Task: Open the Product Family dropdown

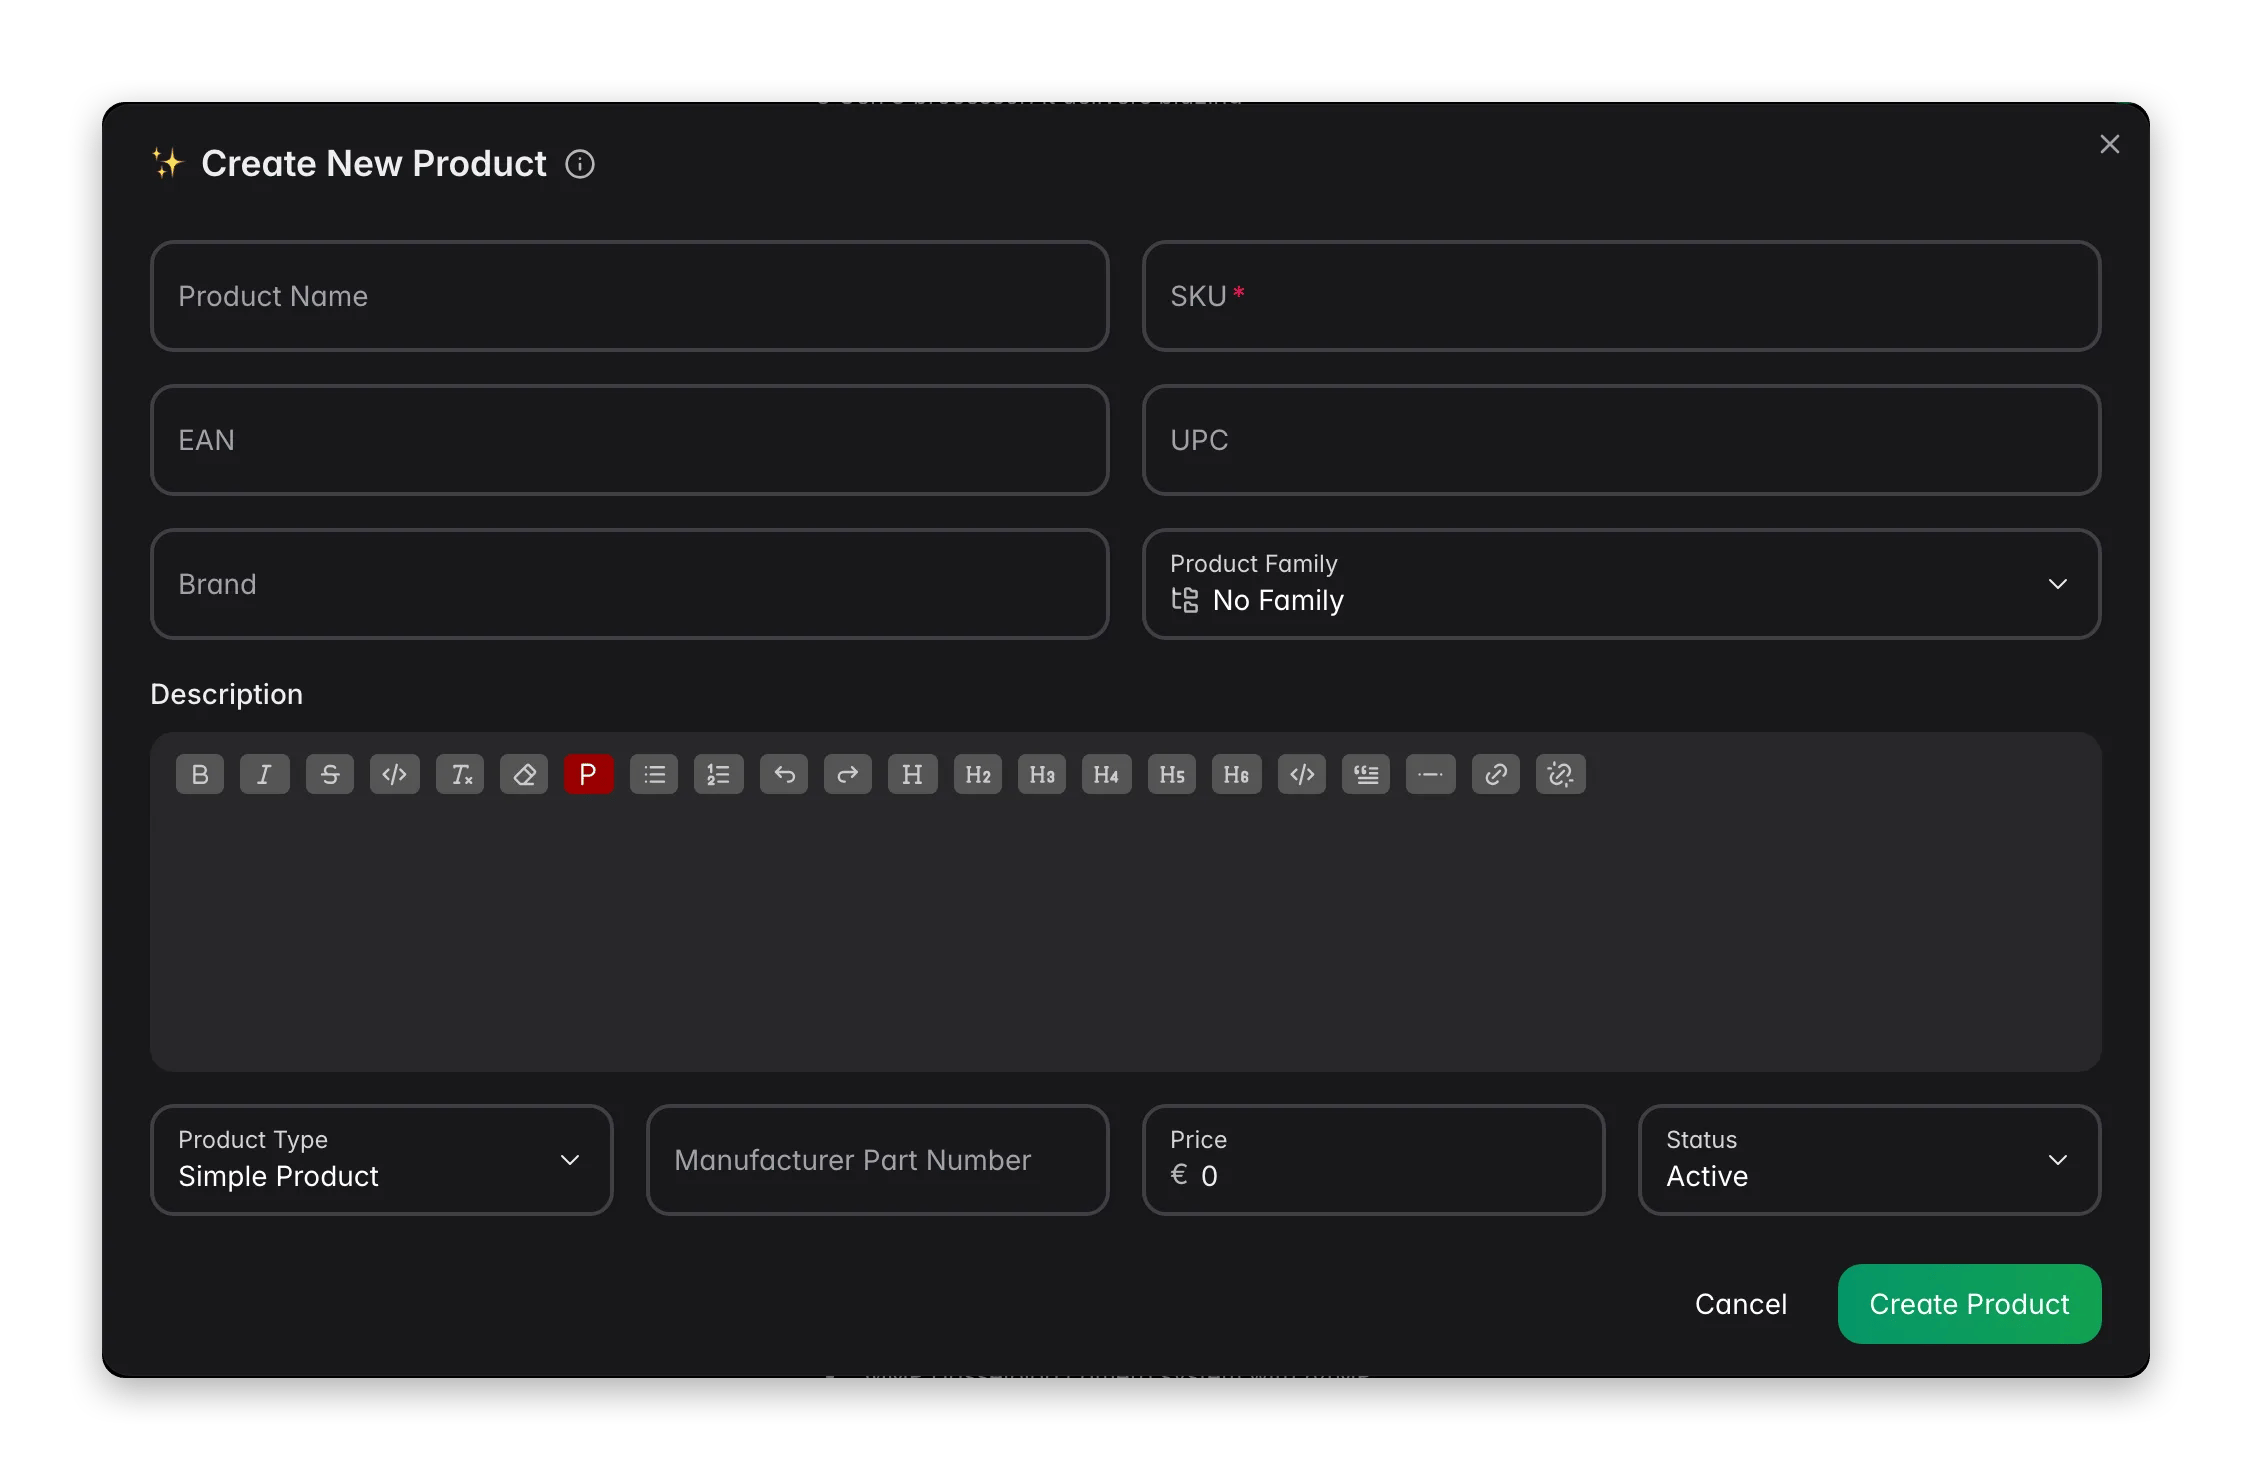Action: click(1621, 584)
